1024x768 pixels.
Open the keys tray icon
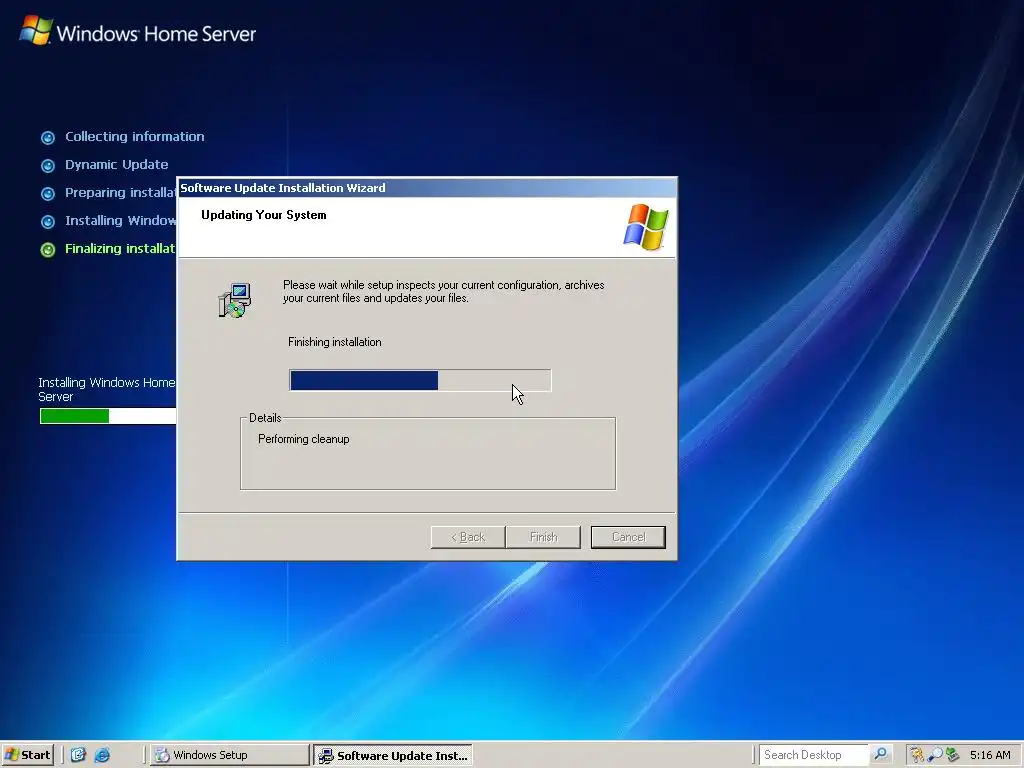pyautogui.click(x=917, y=755)
